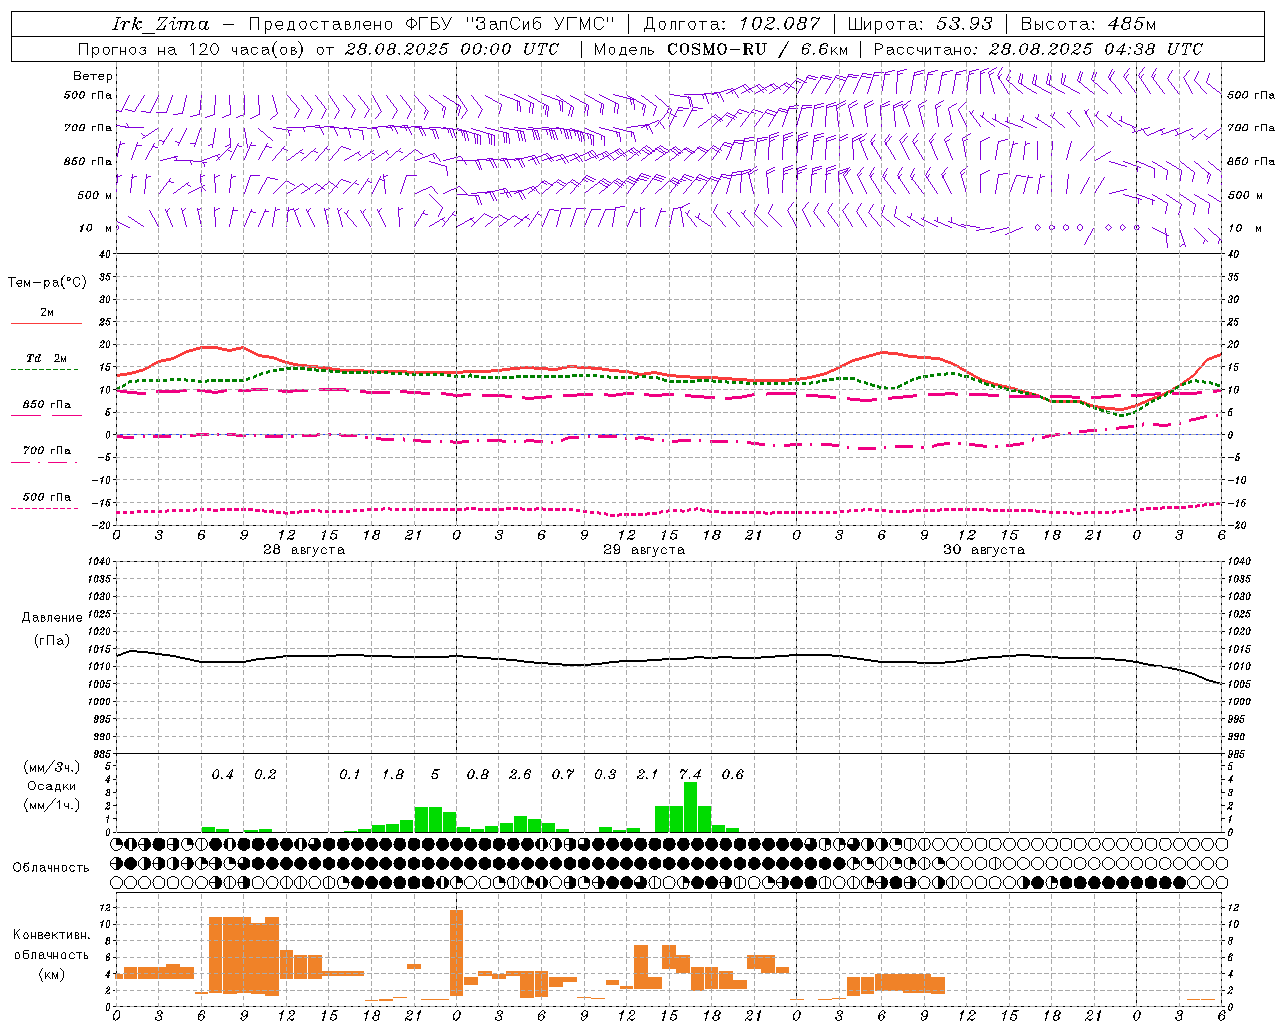Viewport: 1280px width, 1024px height.
Task: Click the date label 28 августа
Action: coord(304,550)
